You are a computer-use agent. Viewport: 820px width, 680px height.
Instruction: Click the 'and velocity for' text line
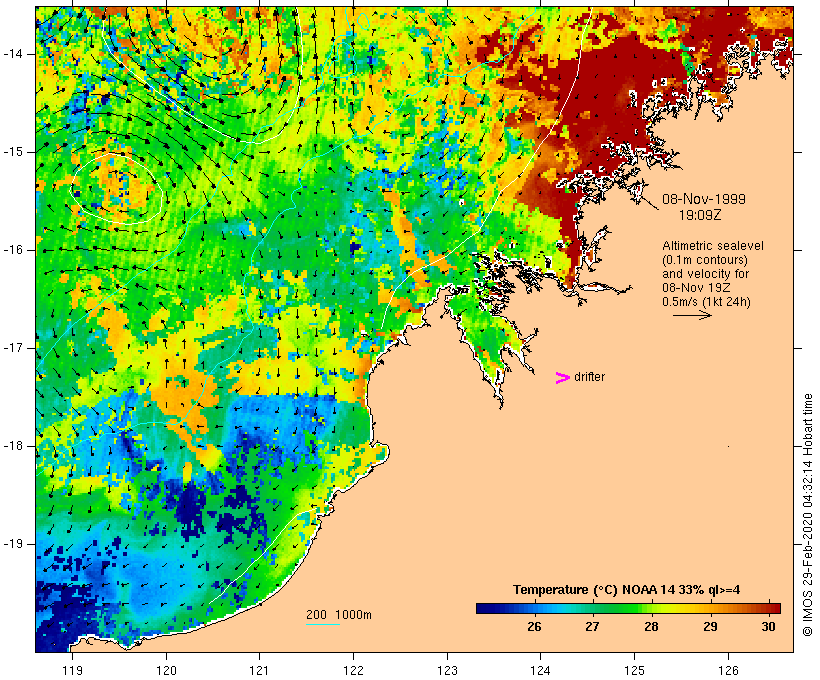(x=705, y=274)
